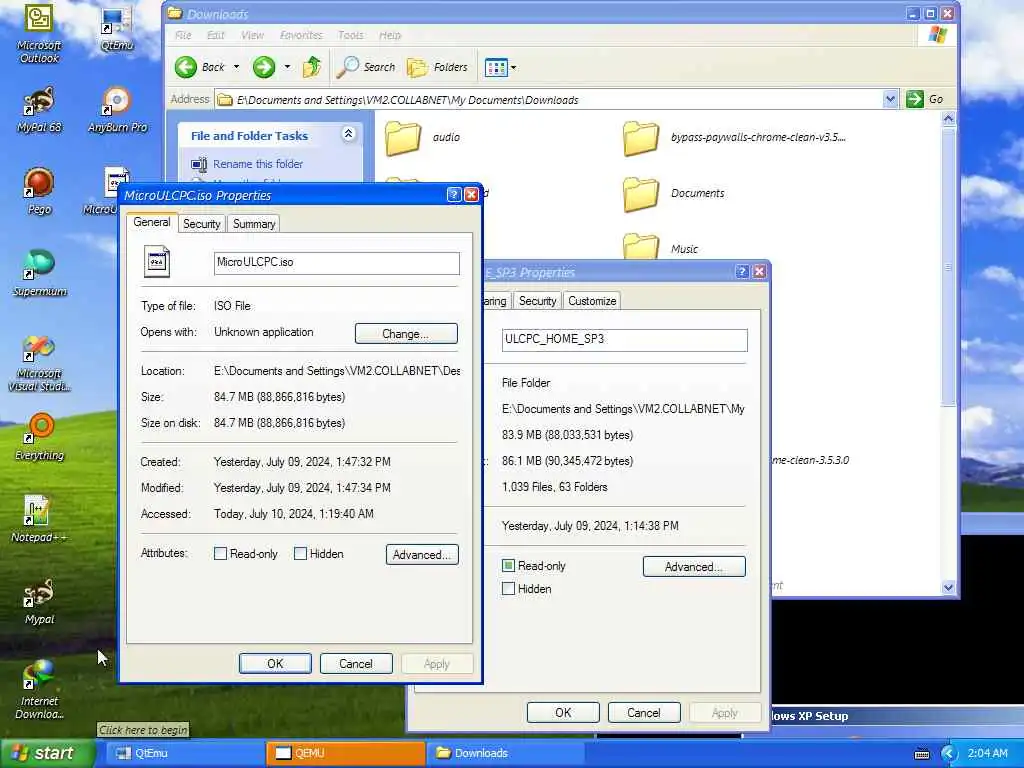Screen dimensions: 1024x768
Task: Open the QtEmu desktop icon
Action: pos(117,29)
